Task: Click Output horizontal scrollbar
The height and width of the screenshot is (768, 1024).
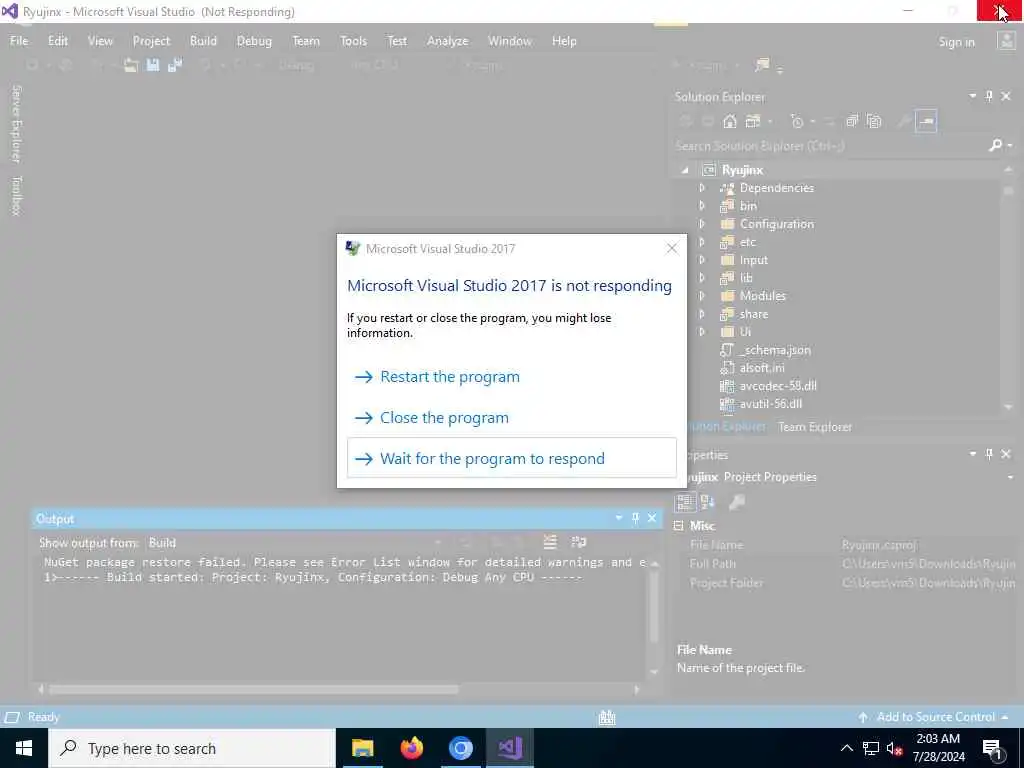Action: point(254,690)
